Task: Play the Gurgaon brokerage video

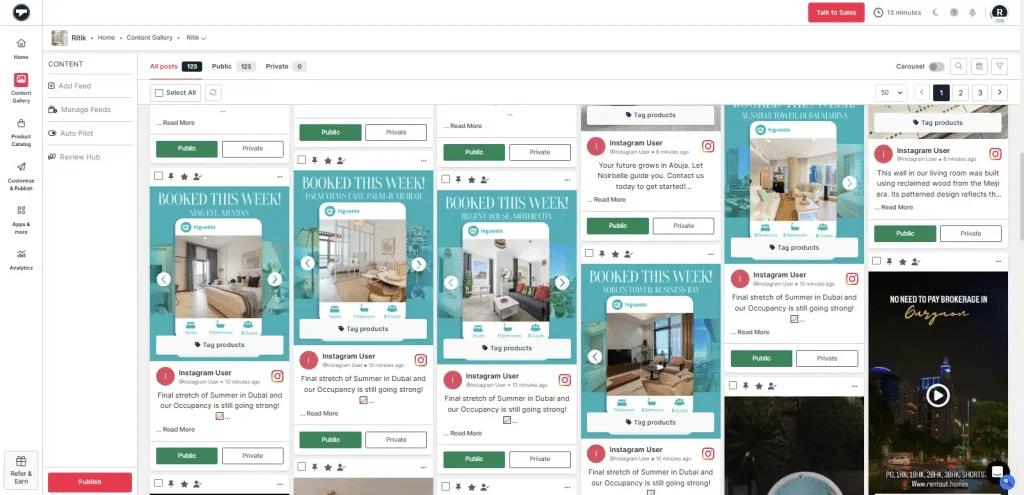Action: pyautogui.click(x=937, y=396)
